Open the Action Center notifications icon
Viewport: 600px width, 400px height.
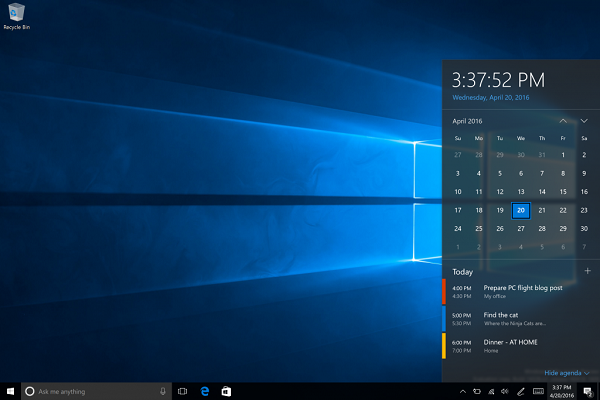[587, 390]
